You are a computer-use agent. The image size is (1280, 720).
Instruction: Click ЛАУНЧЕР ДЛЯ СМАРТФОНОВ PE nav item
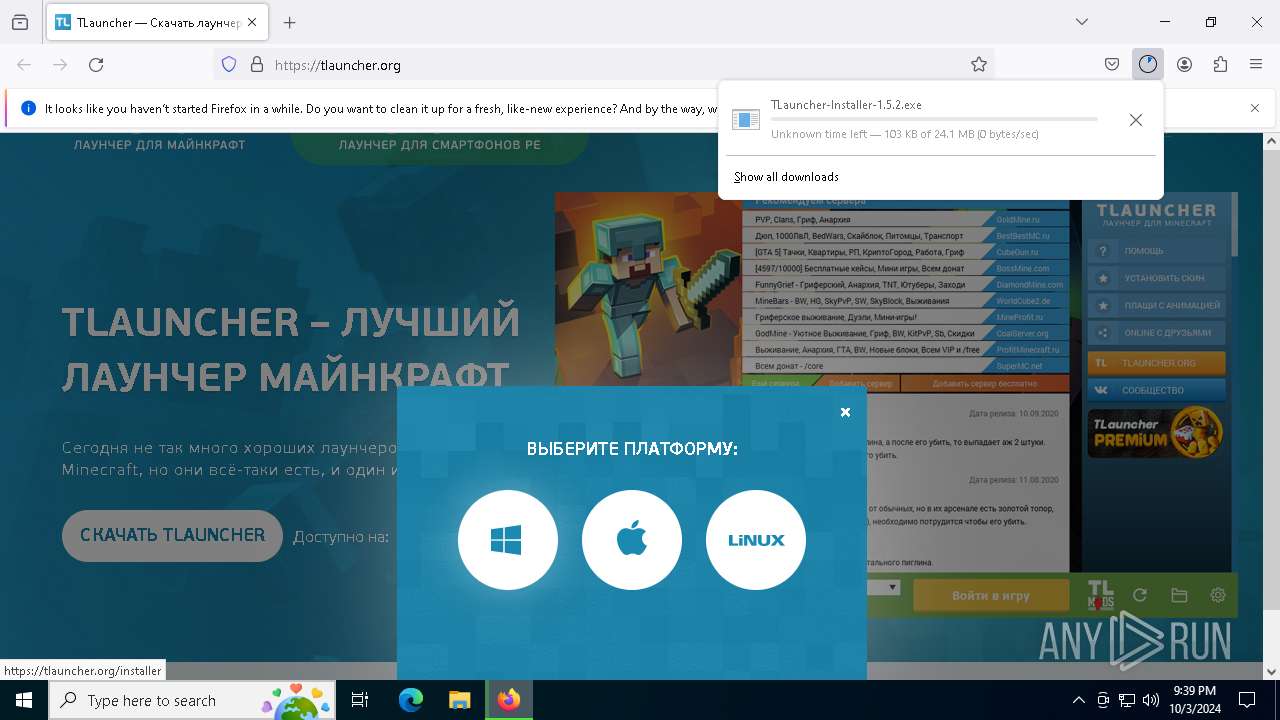click(439, 145)
